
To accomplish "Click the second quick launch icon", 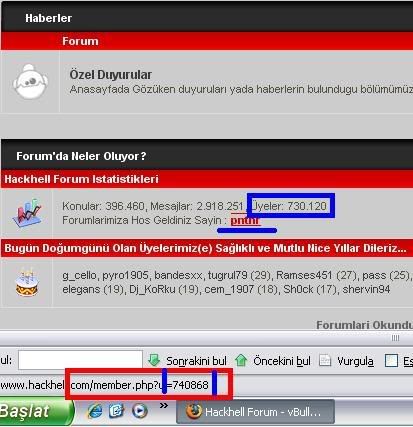I will pos(116,411).
